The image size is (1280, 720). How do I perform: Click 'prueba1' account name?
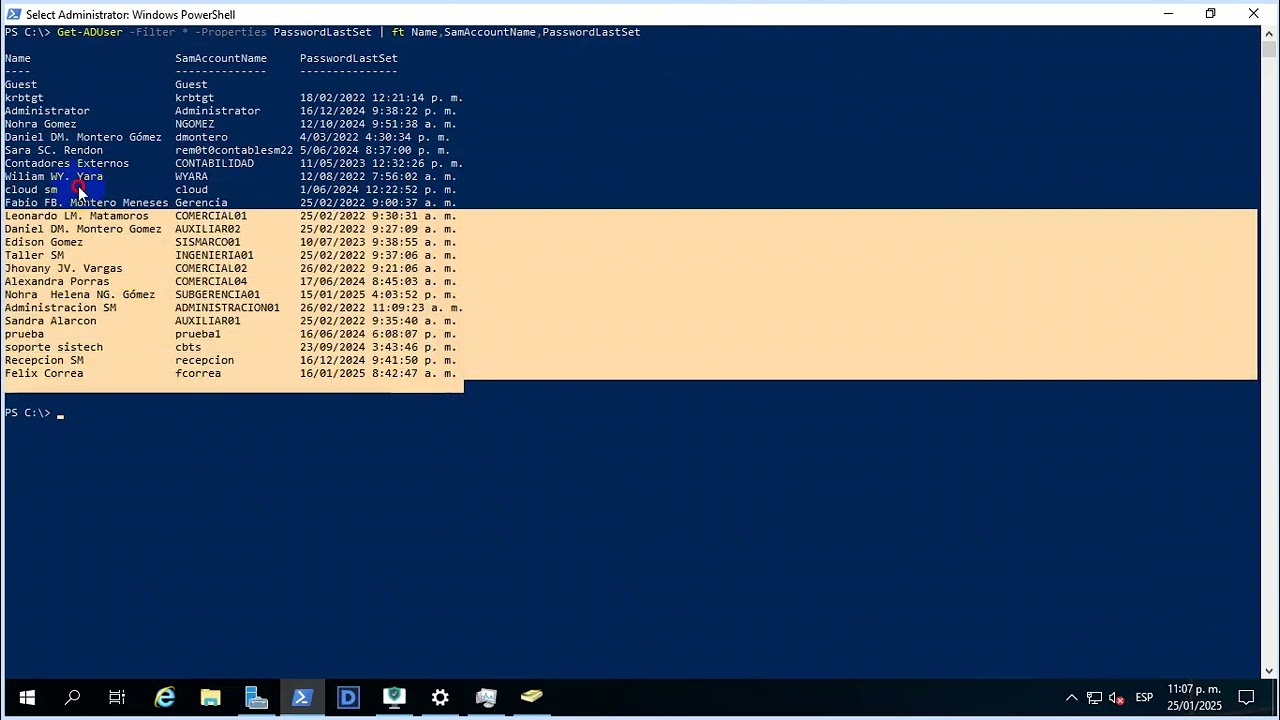[x=198, y=334]
